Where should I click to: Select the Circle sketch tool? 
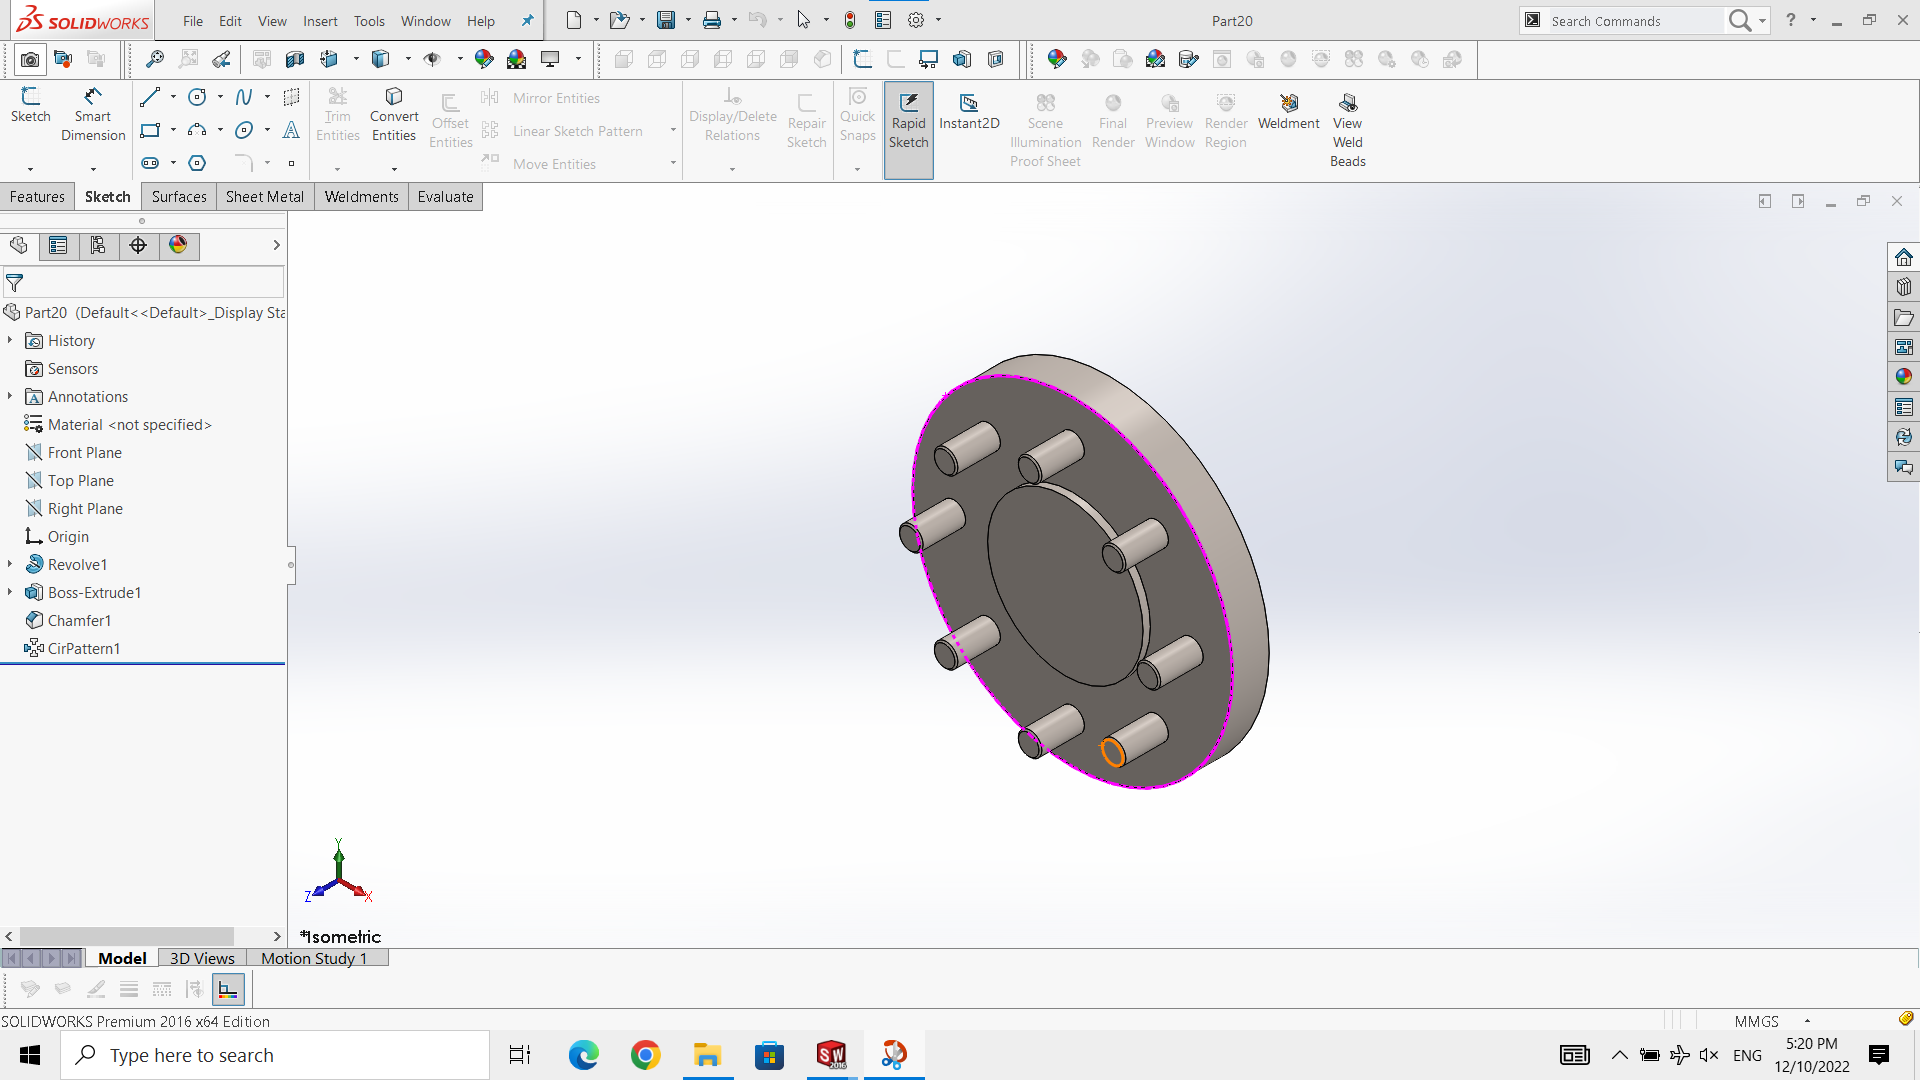point(197,97)
